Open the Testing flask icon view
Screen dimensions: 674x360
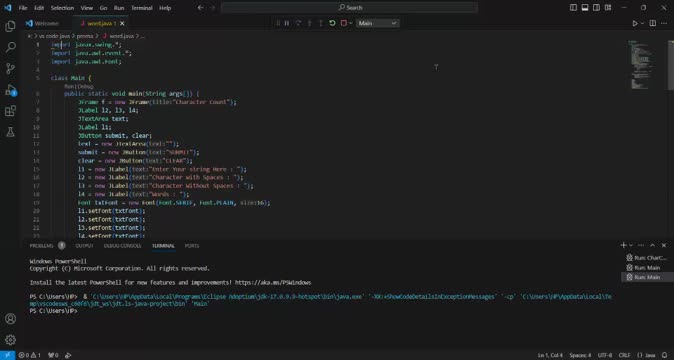click(10, 132)
